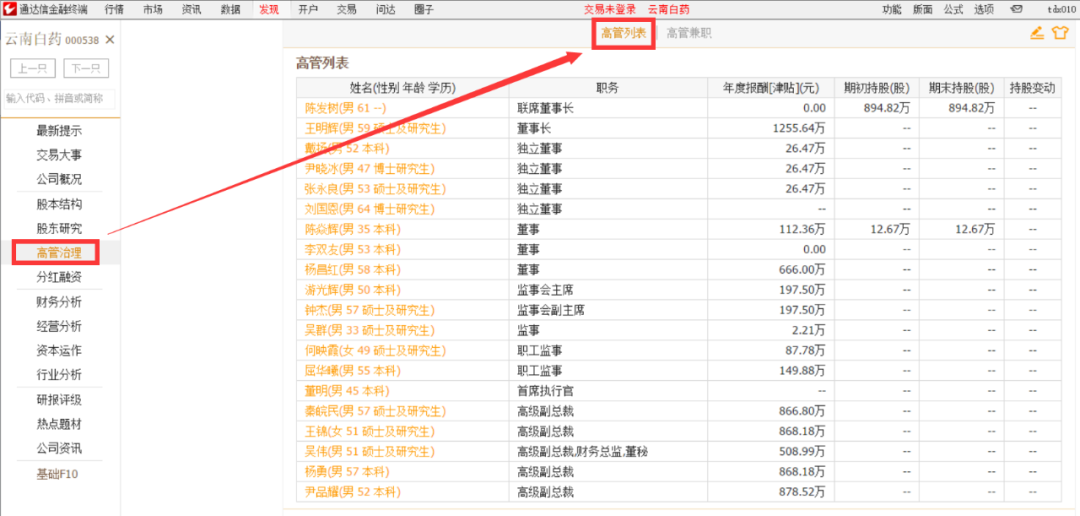Viewport: 1080px width, 516px height.
Task: Open 经营分析 in sidebar
Action: tap(59, 326)
